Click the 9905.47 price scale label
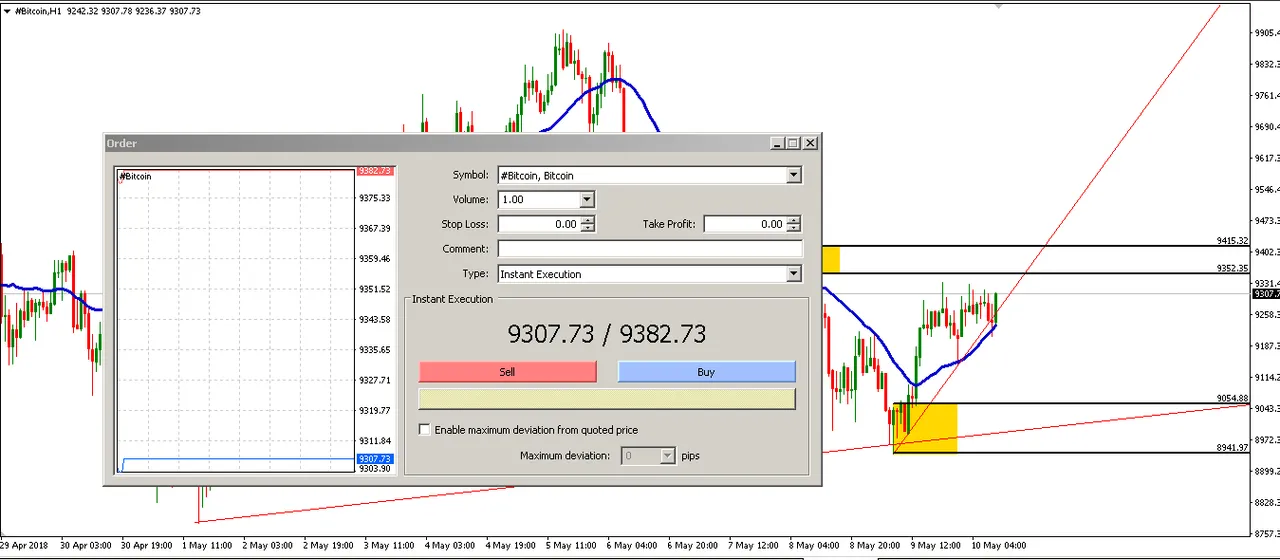1280x560 pixels. pyautogui.click(x=1267, y=33)
